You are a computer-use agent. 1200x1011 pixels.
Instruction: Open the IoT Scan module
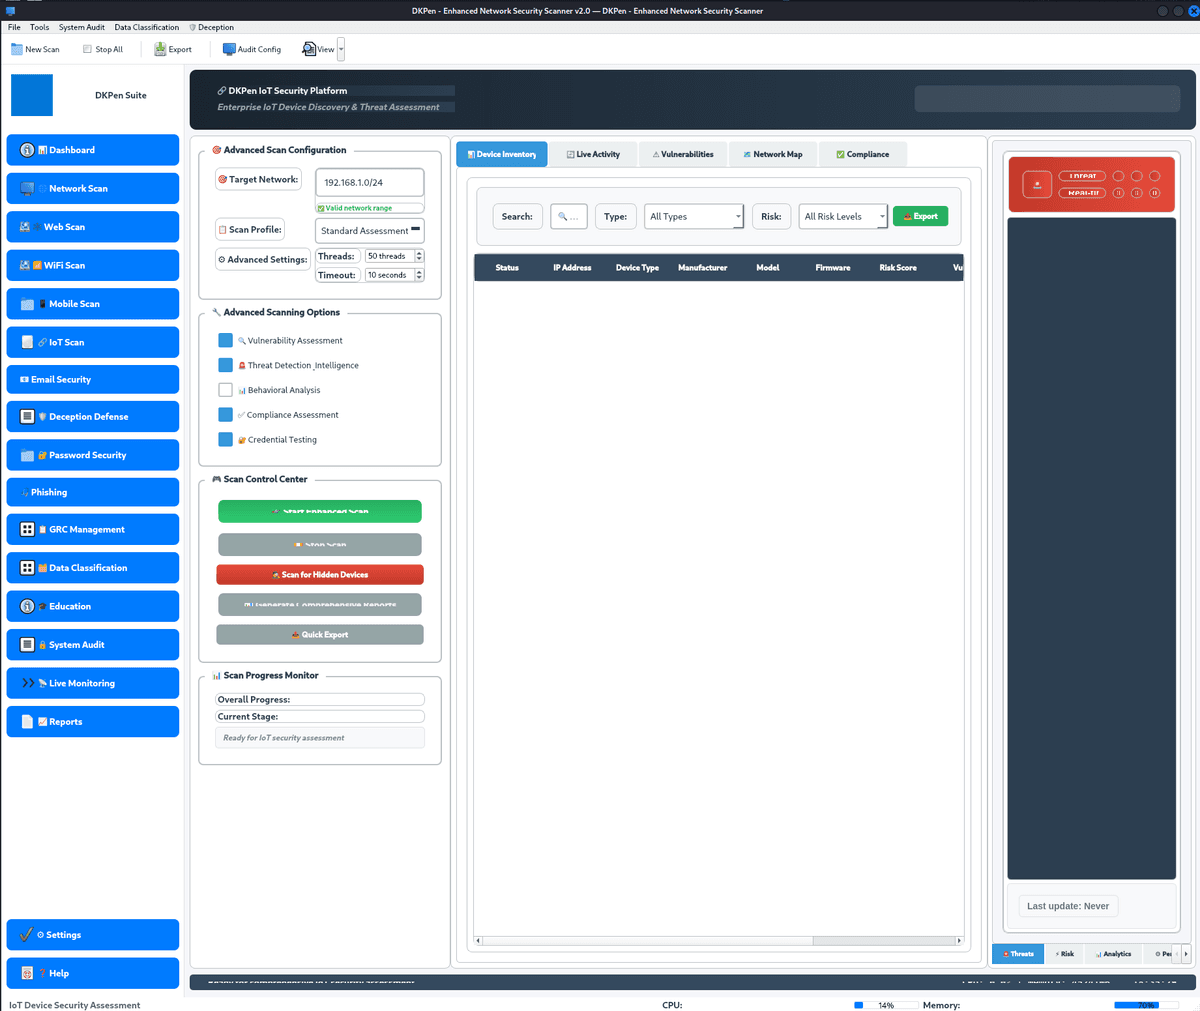tap(92, 341)
